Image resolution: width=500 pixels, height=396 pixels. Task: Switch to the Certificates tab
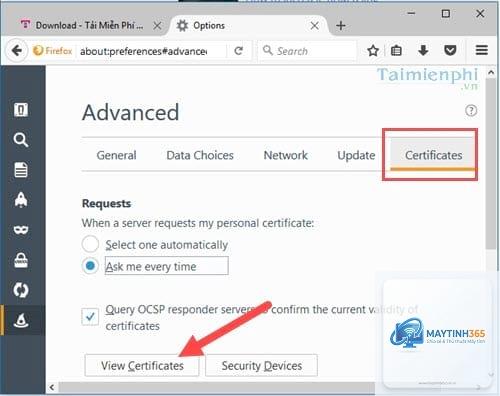(433, 155)
